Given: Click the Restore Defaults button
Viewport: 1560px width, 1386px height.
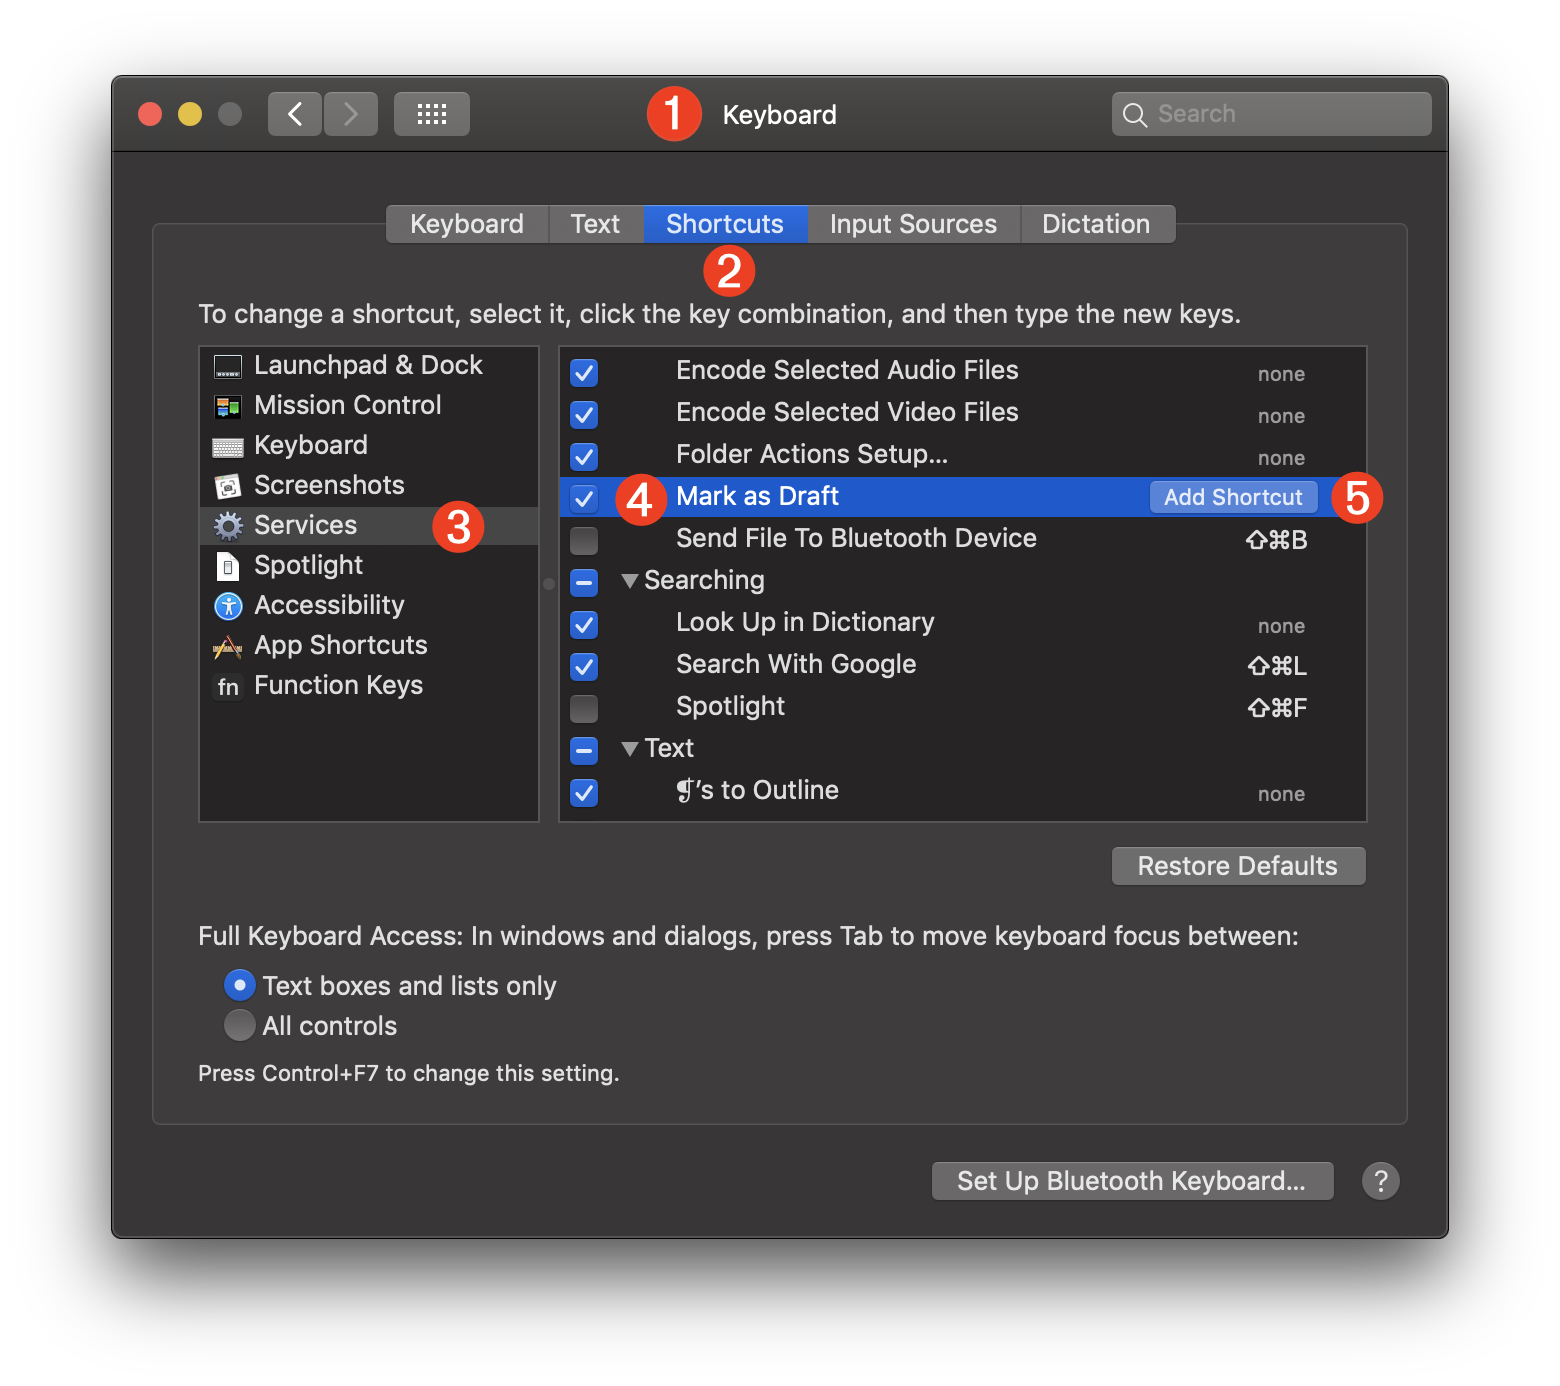Looking at the screenshot, I should pos(1237,865).
